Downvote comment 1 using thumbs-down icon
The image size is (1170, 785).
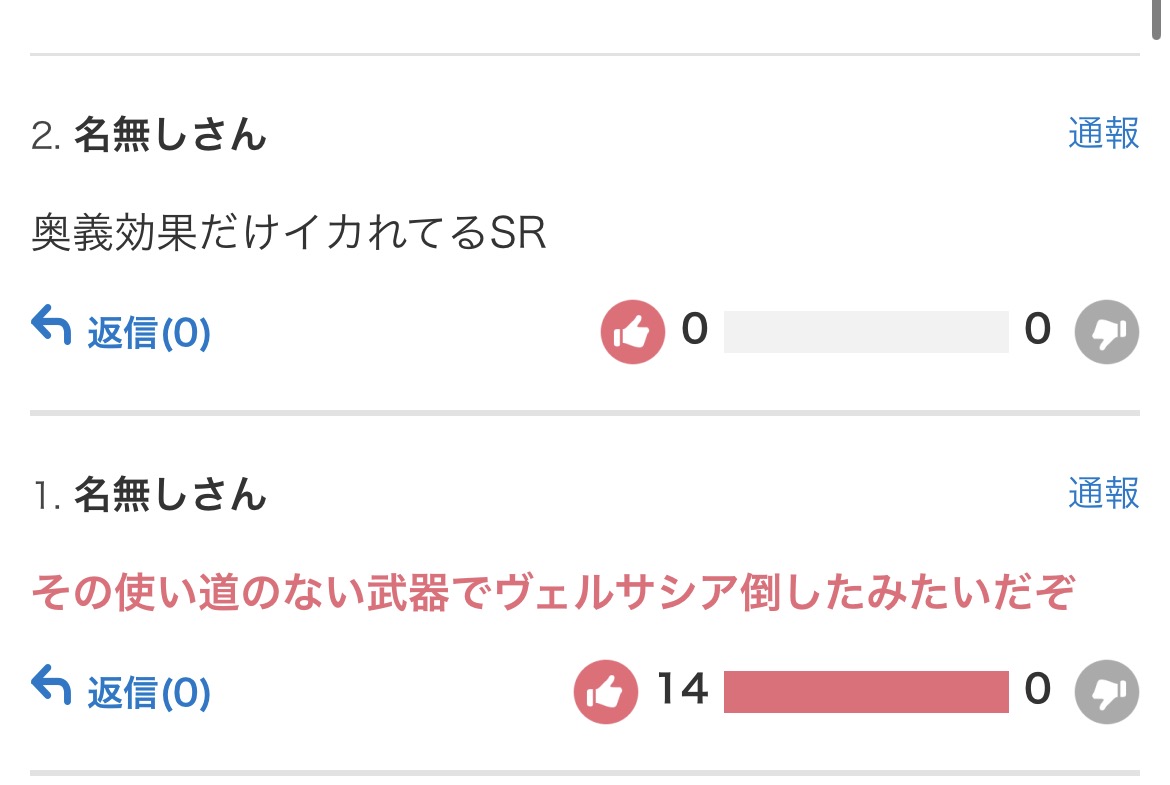[1107, 691]
